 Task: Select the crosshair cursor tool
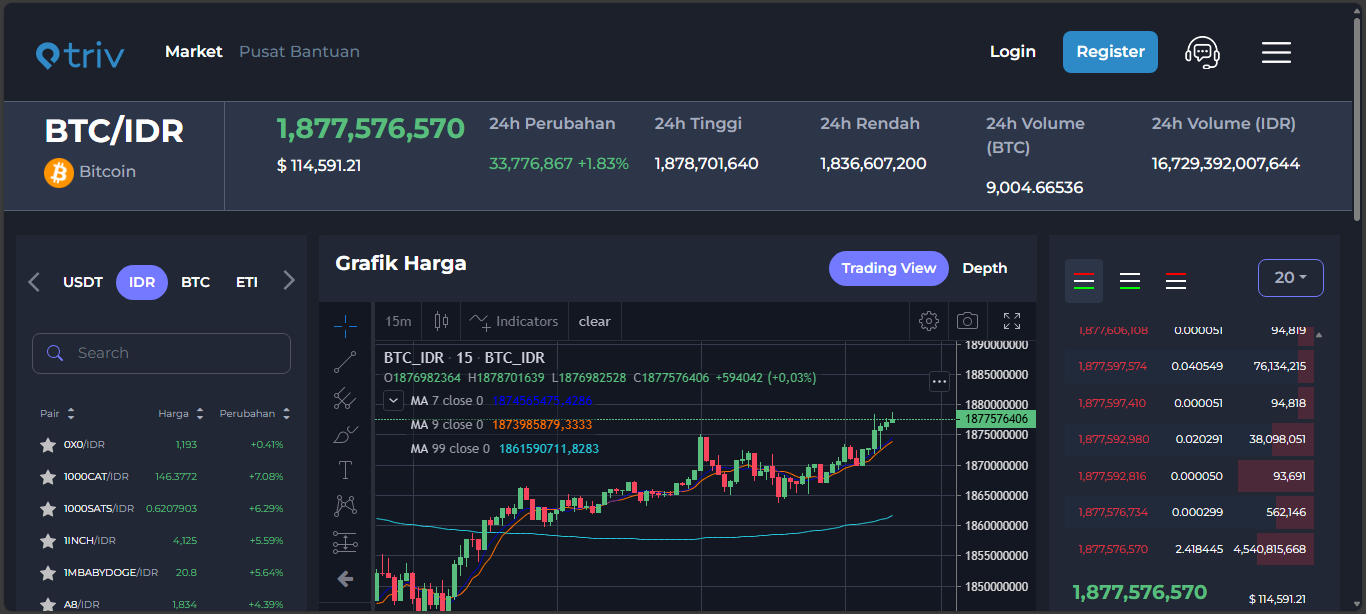pyautogui.click(x=345, y=326)
